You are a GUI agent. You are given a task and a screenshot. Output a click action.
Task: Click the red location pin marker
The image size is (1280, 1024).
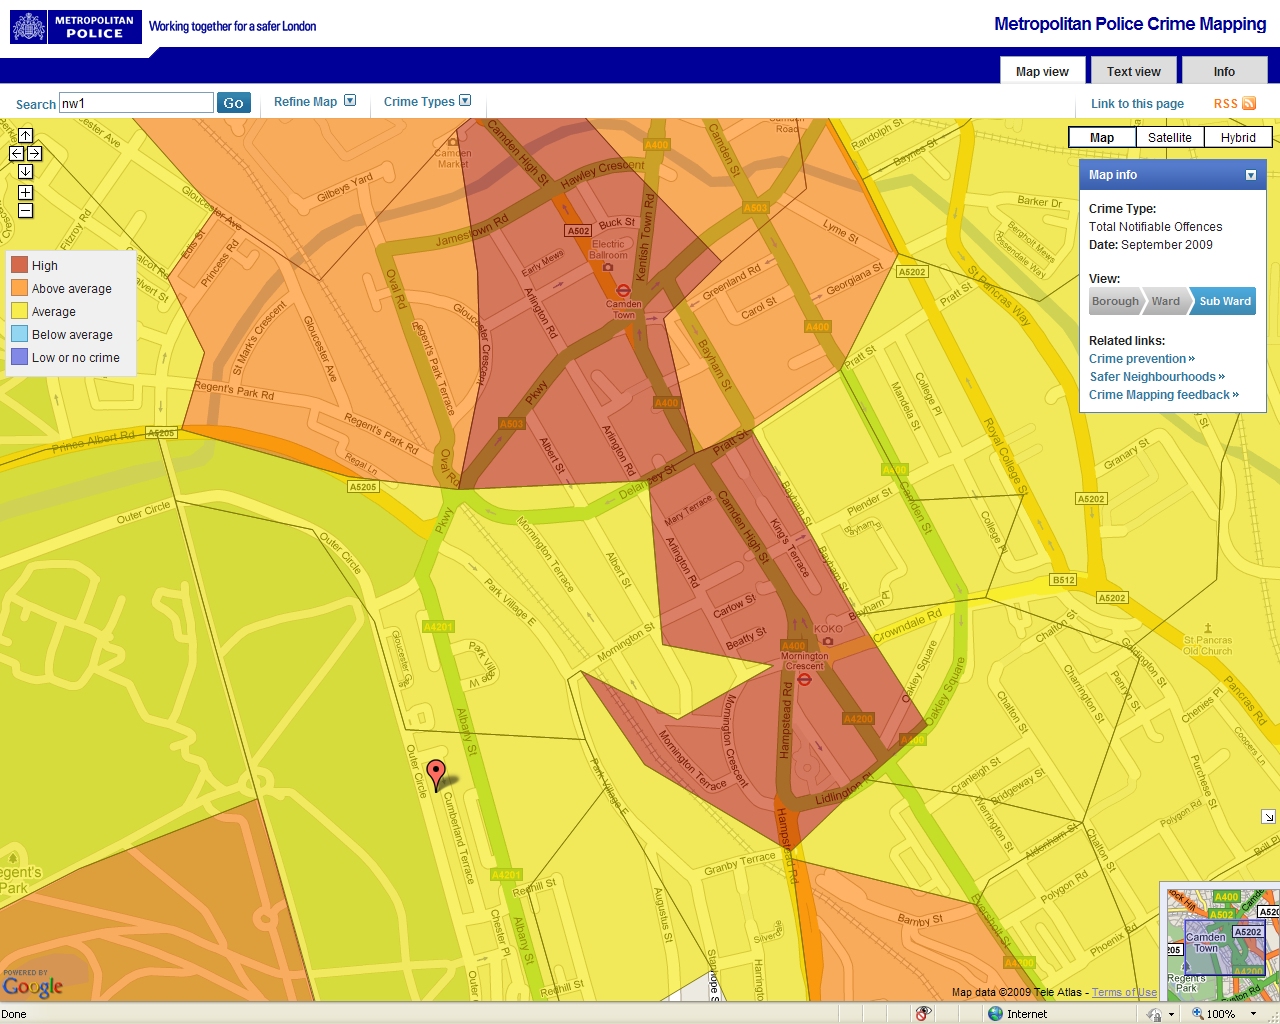436,773
